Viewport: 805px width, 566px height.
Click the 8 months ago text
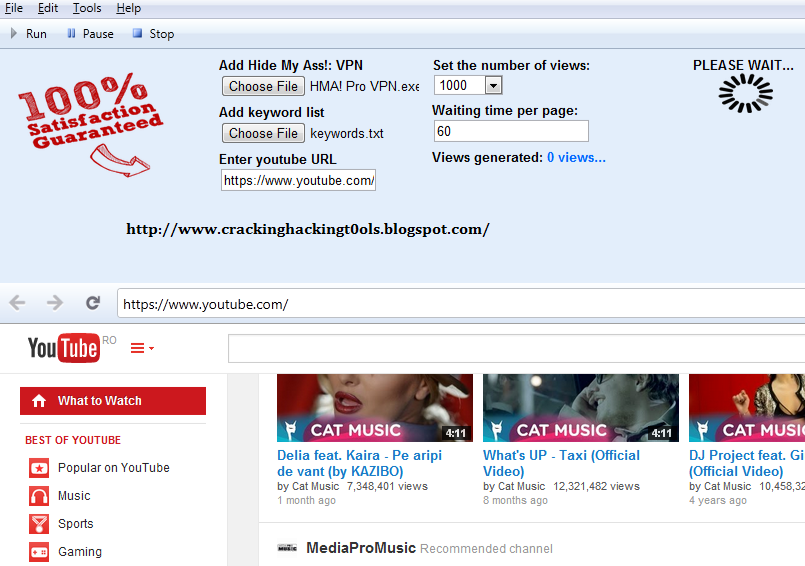(515, 500)
